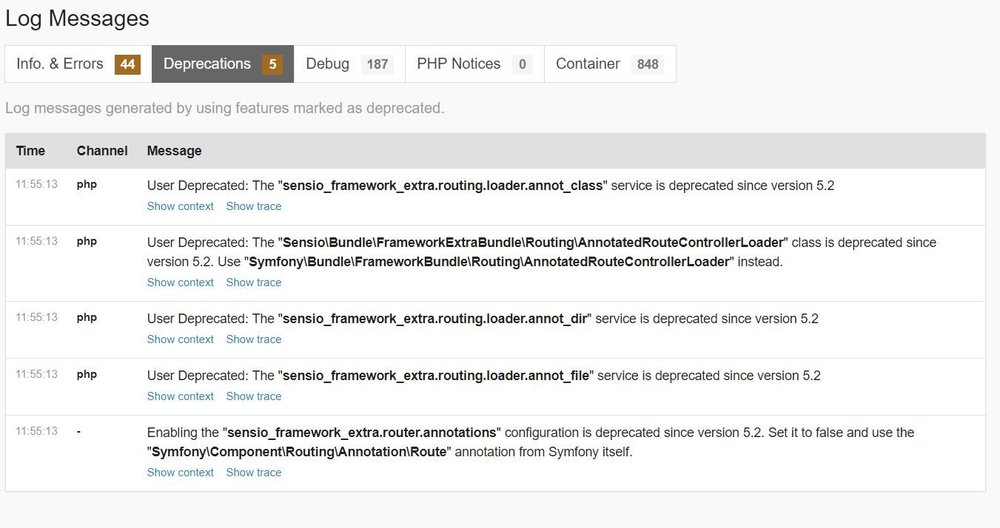Screen dimensions: 1000x528
Task: Show trace for the annot_class service deprecation
Action: point(254,206)
